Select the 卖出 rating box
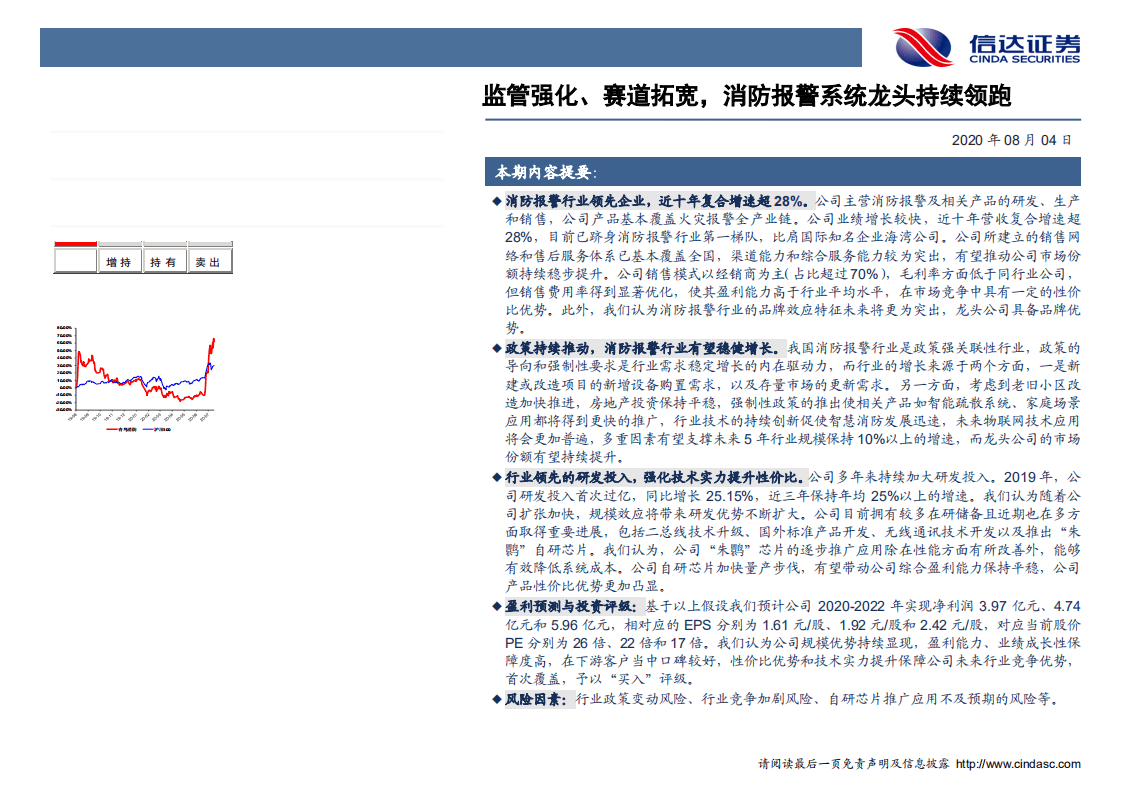 209,262
